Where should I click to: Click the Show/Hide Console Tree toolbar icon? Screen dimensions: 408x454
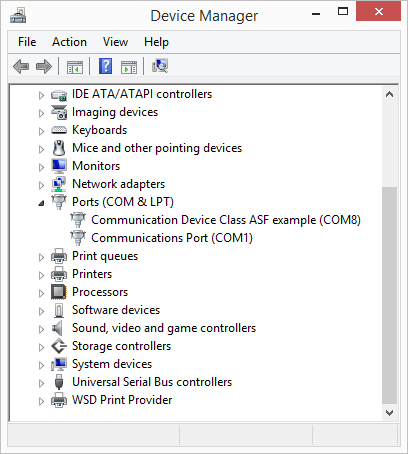click(x=75, y=67)
